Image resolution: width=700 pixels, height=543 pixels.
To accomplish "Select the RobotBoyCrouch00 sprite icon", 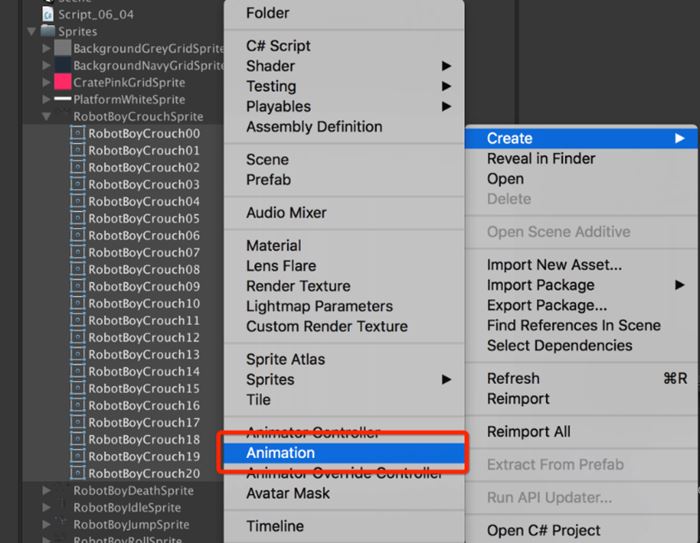I will [x=78, y=134].
